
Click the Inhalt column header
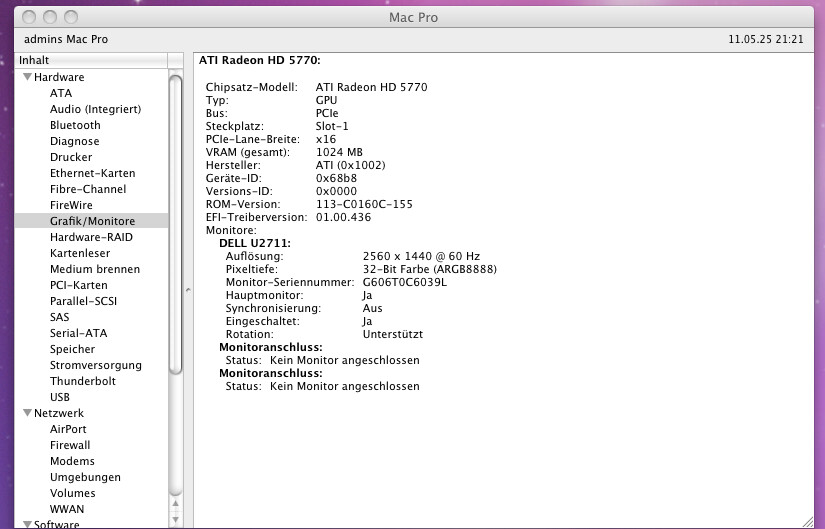[x=91, y=60]
